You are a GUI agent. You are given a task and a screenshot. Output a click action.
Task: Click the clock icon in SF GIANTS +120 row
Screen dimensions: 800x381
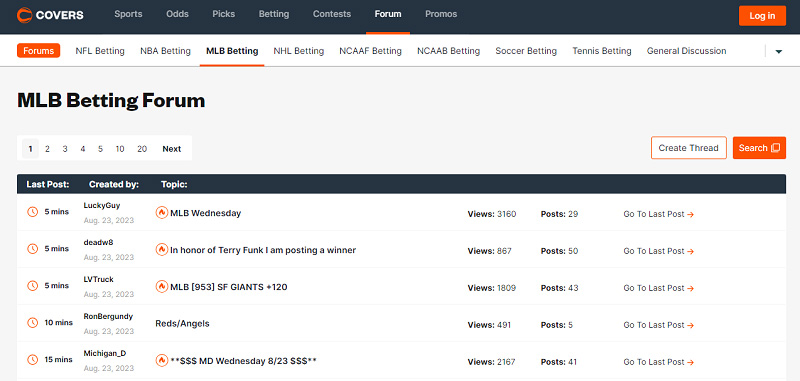[33, 286]
